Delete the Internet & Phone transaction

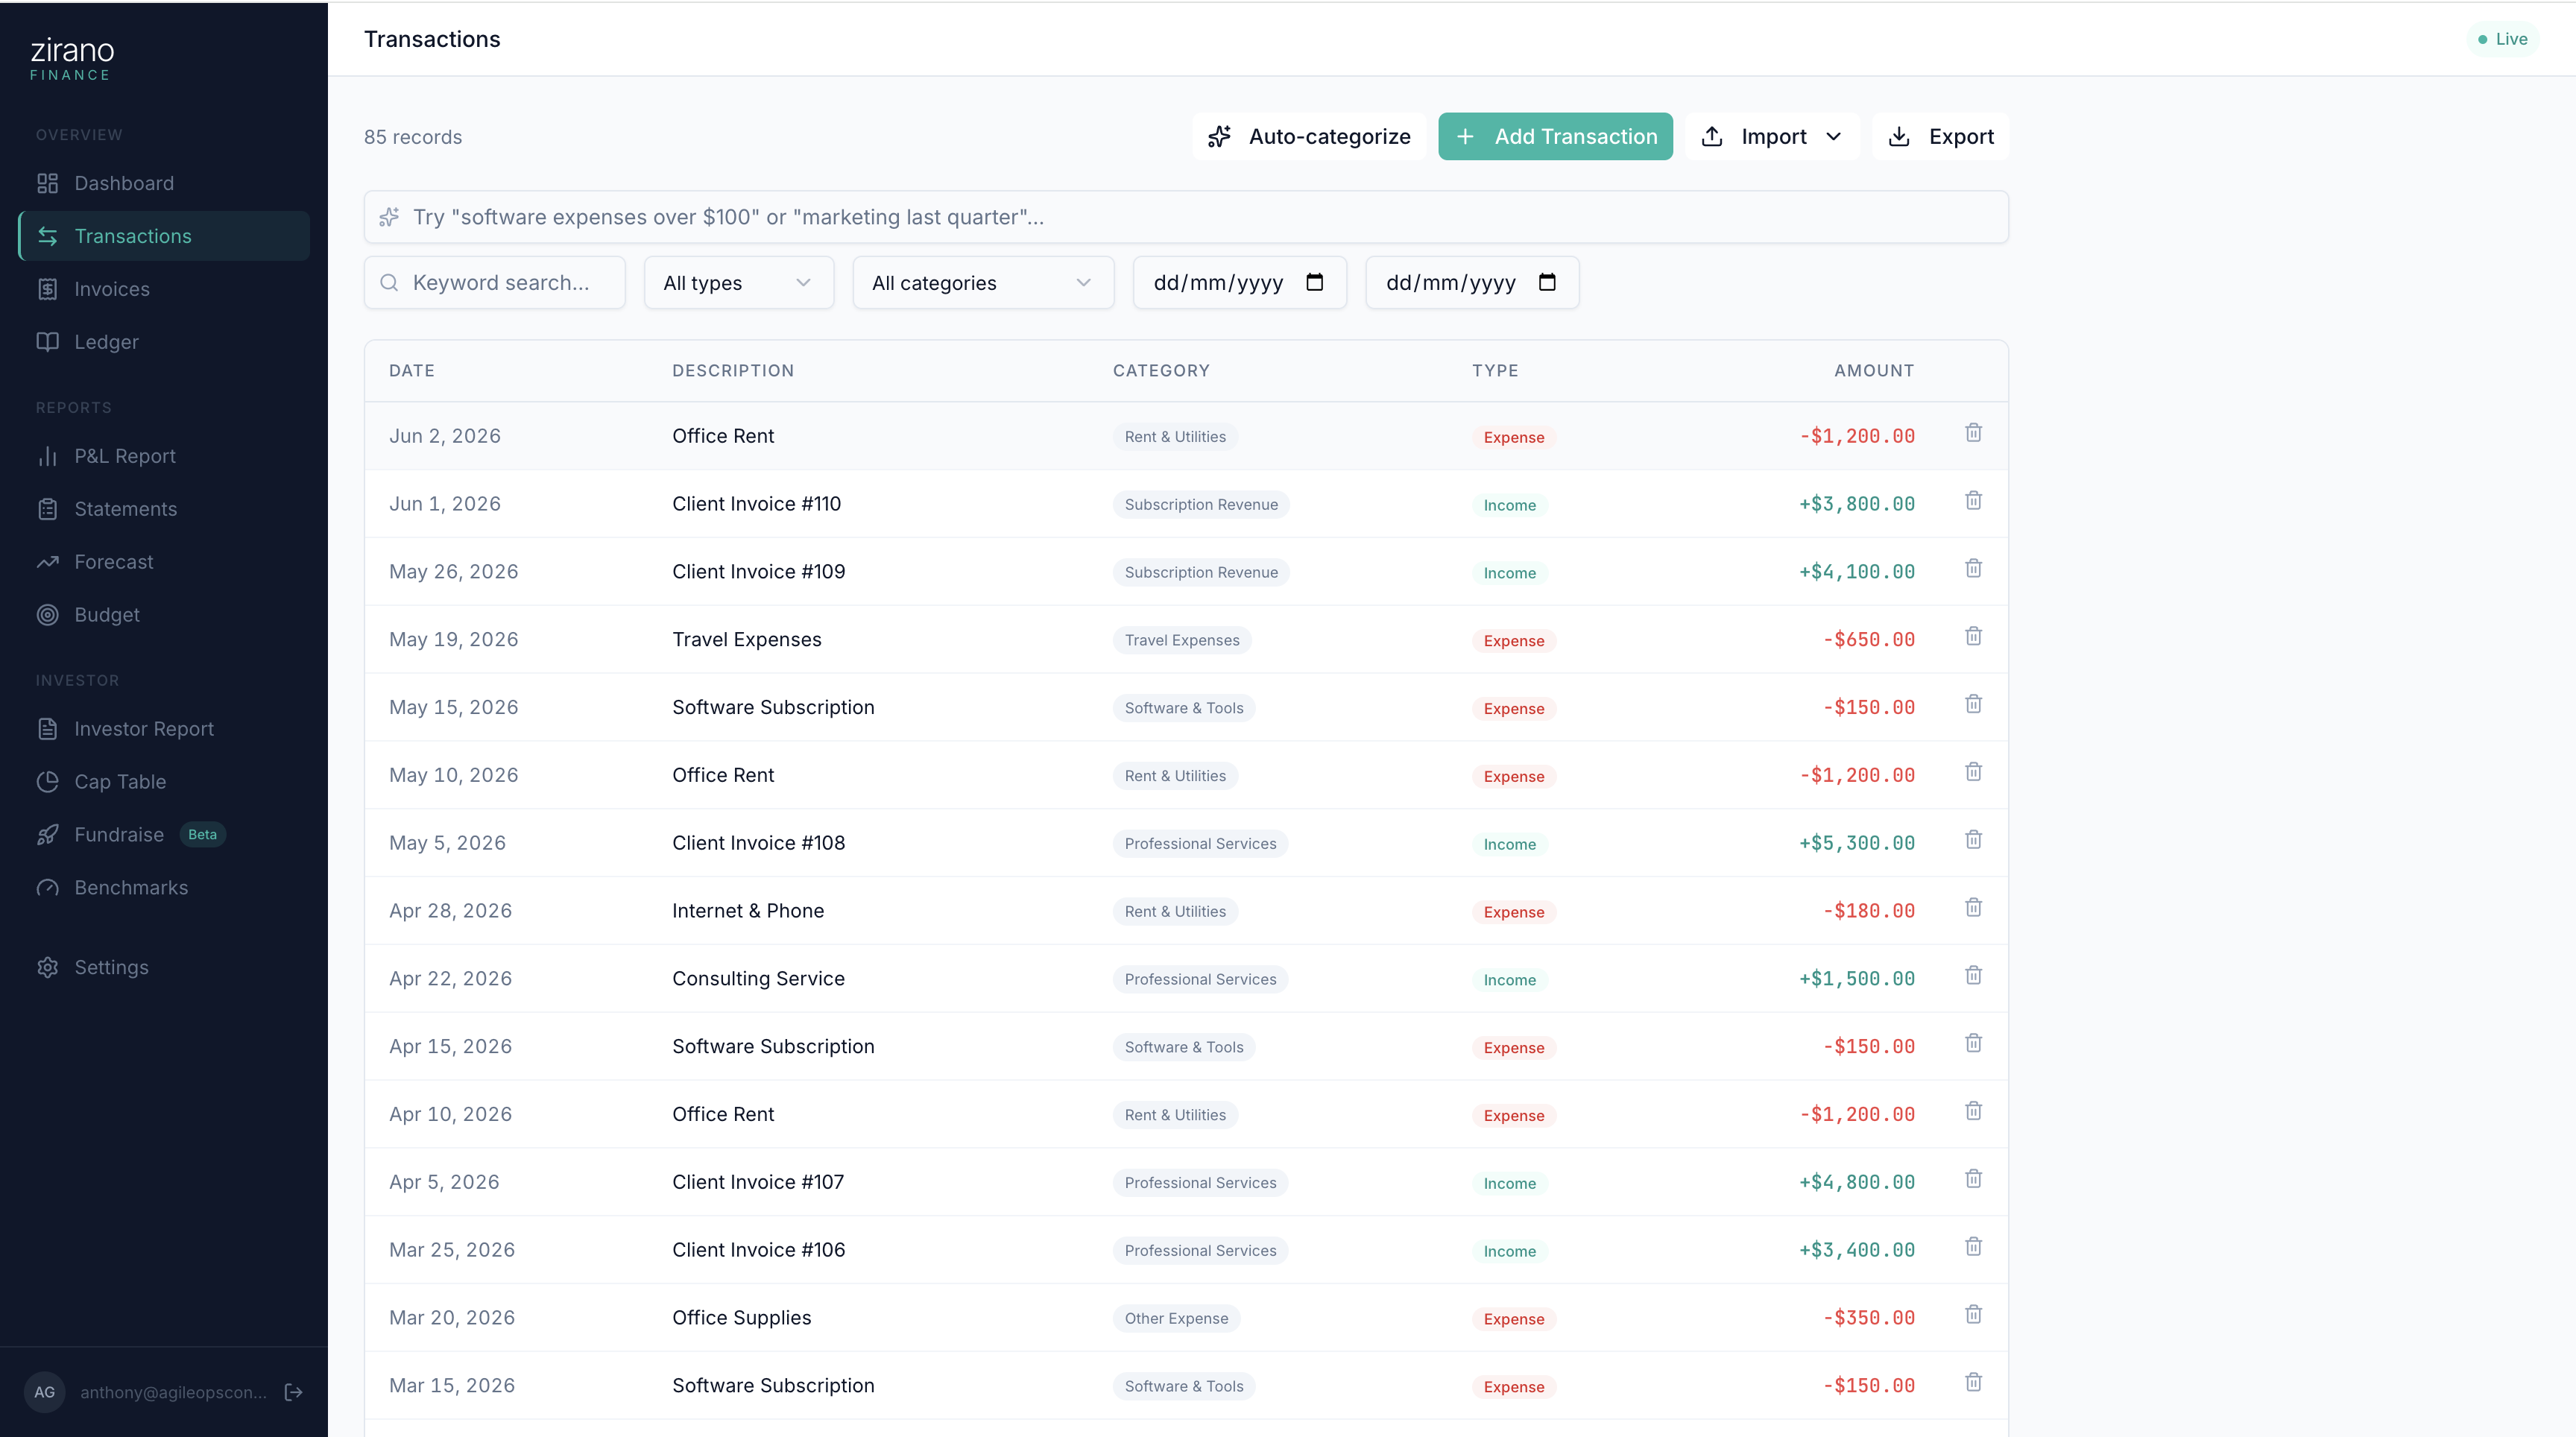point(1973,908)
